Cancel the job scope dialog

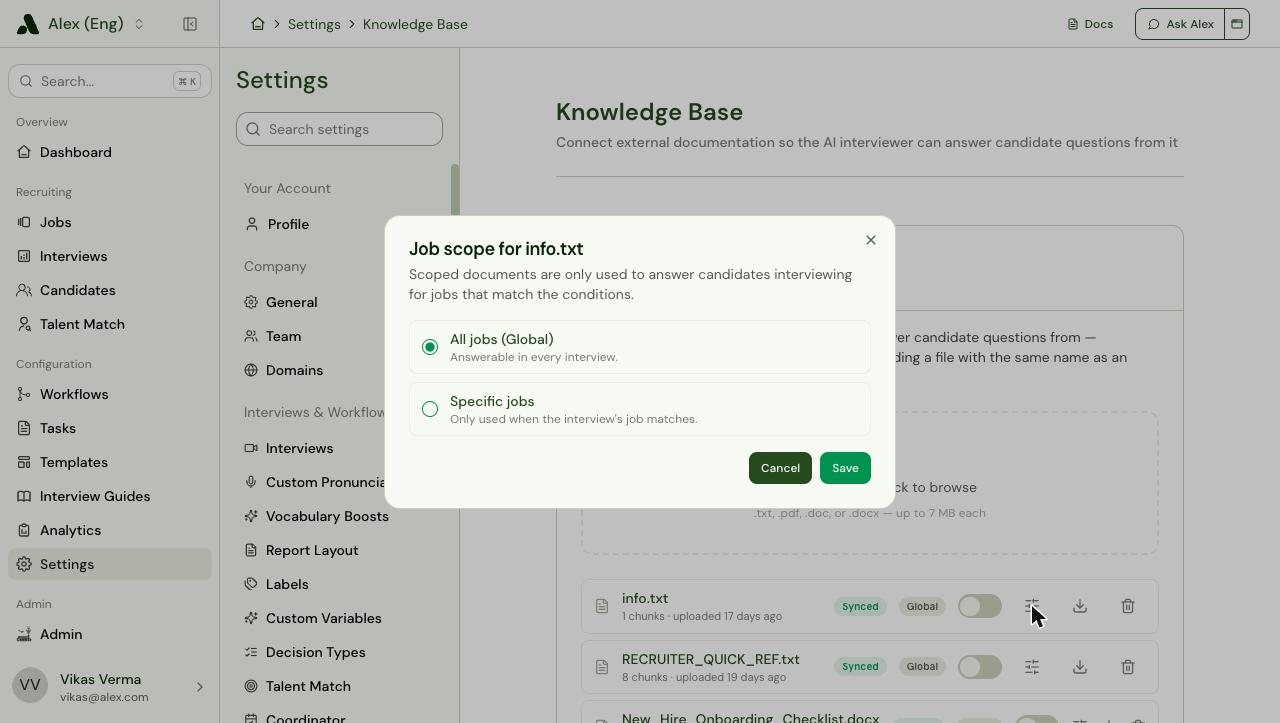pyautogui.click(x=780, y=468)
